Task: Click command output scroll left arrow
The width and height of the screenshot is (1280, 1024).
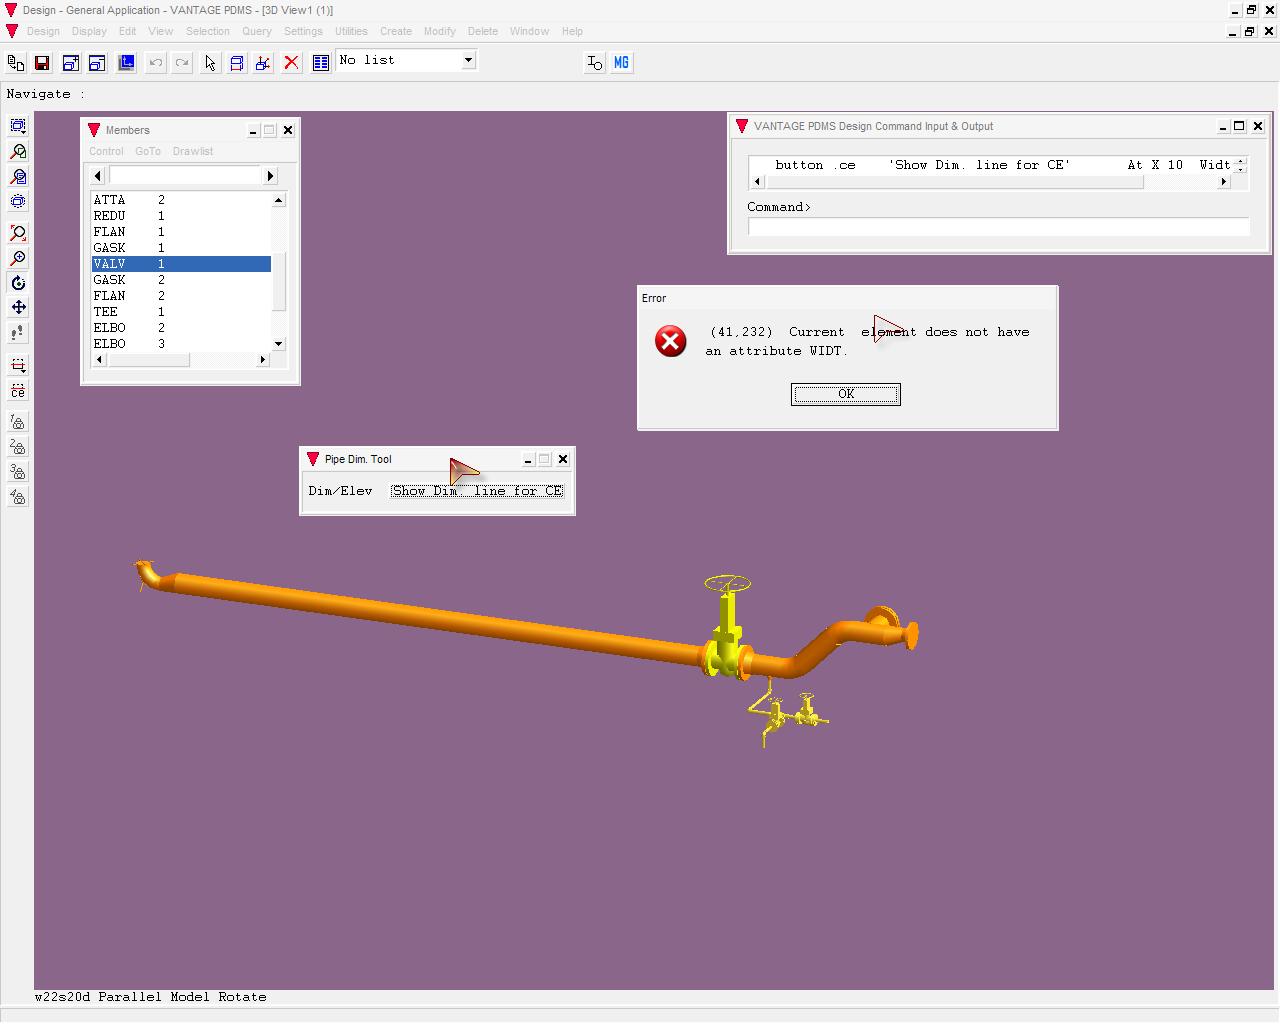Action: click(757, 182)
